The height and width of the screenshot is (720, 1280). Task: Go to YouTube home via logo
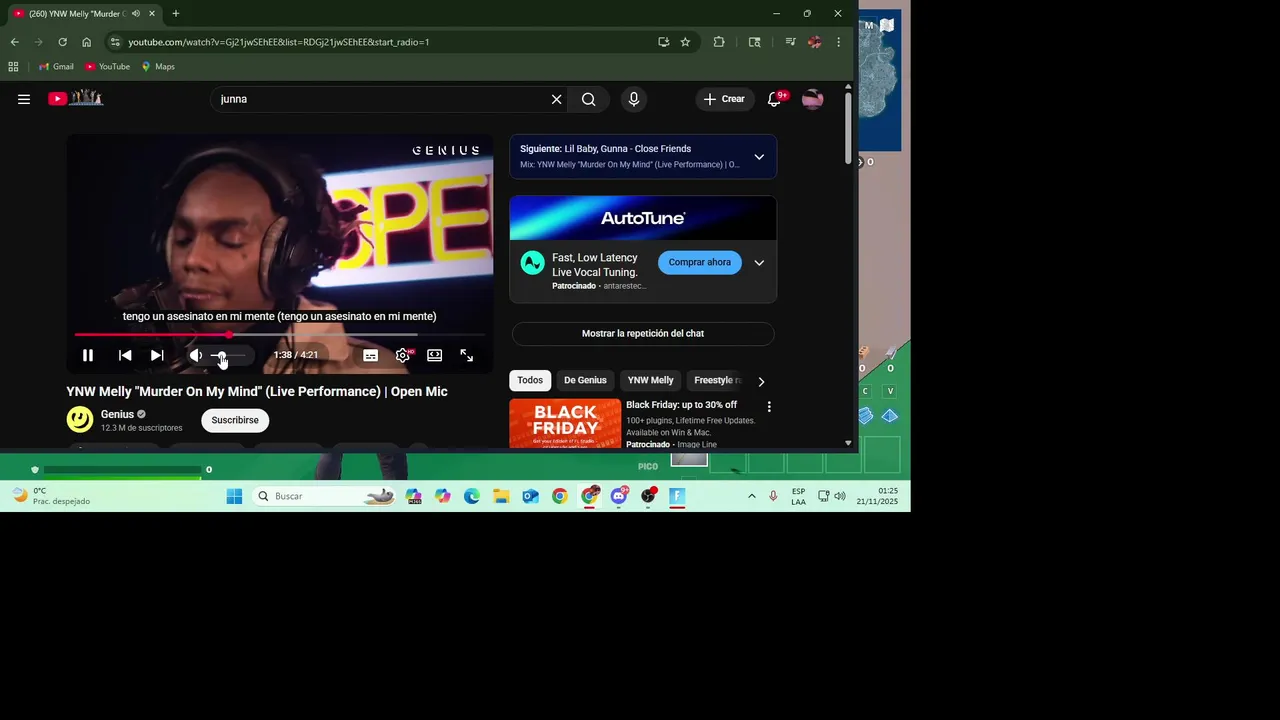click(x=76, y=98)
